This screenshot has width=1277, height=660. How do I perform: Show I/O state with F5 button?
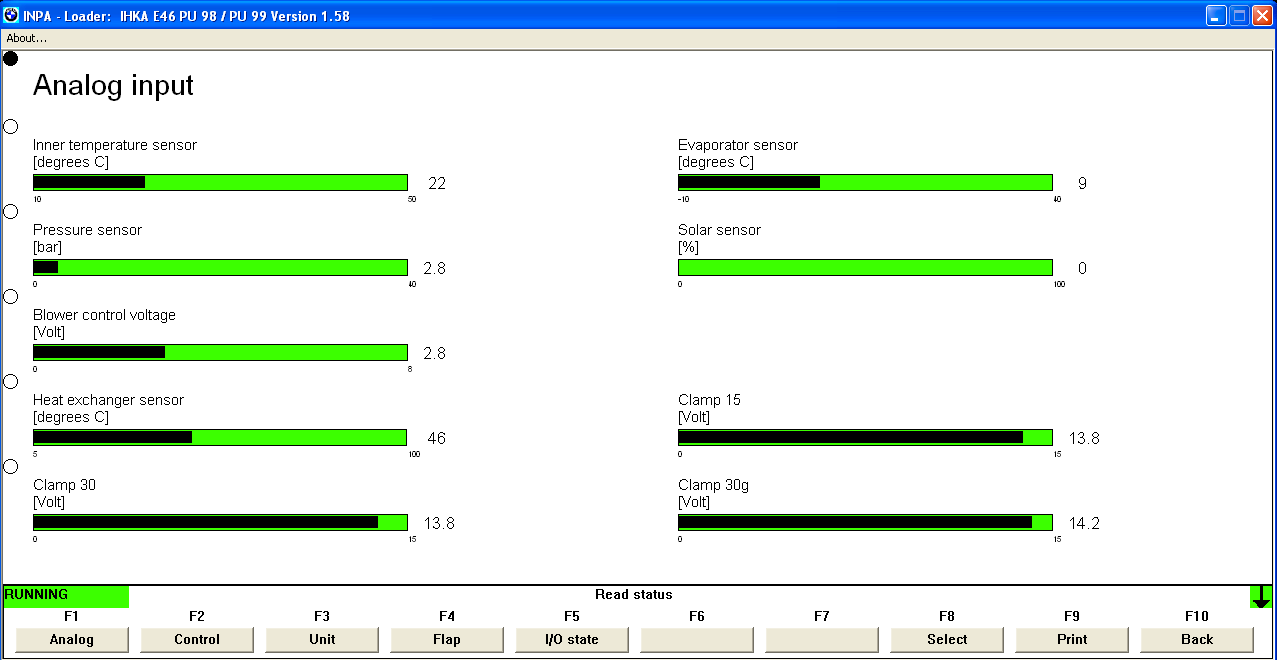[x=572, y=640]
